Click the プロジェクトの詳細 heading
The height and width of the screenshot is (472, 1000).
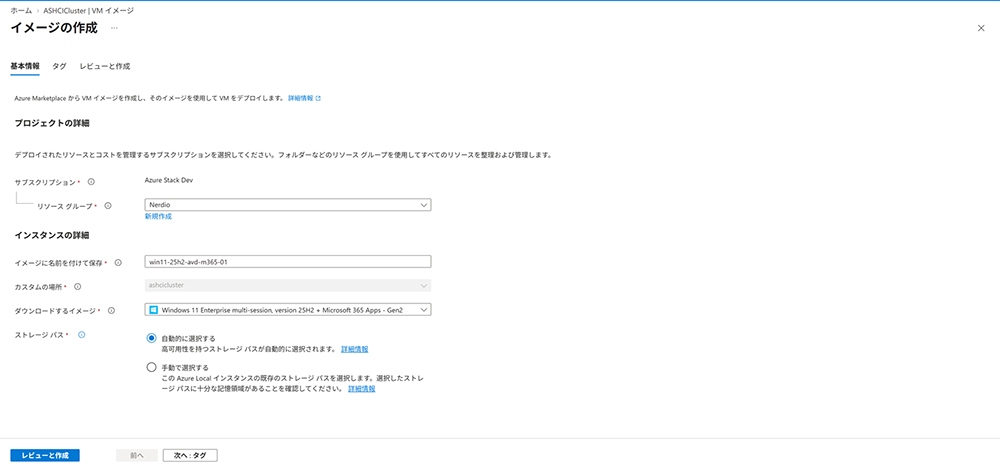pos(52,123)
